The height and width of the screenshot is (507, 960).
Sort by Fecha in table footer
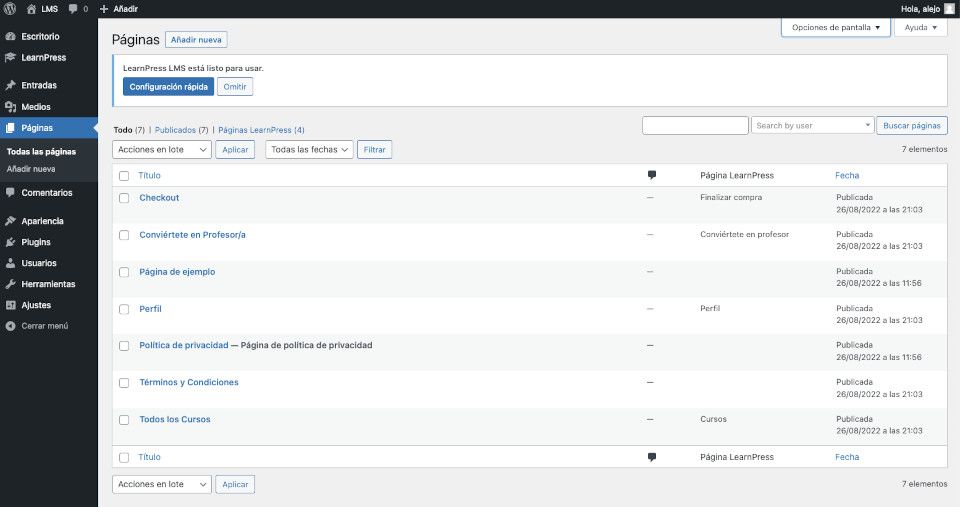coord(847,457)
